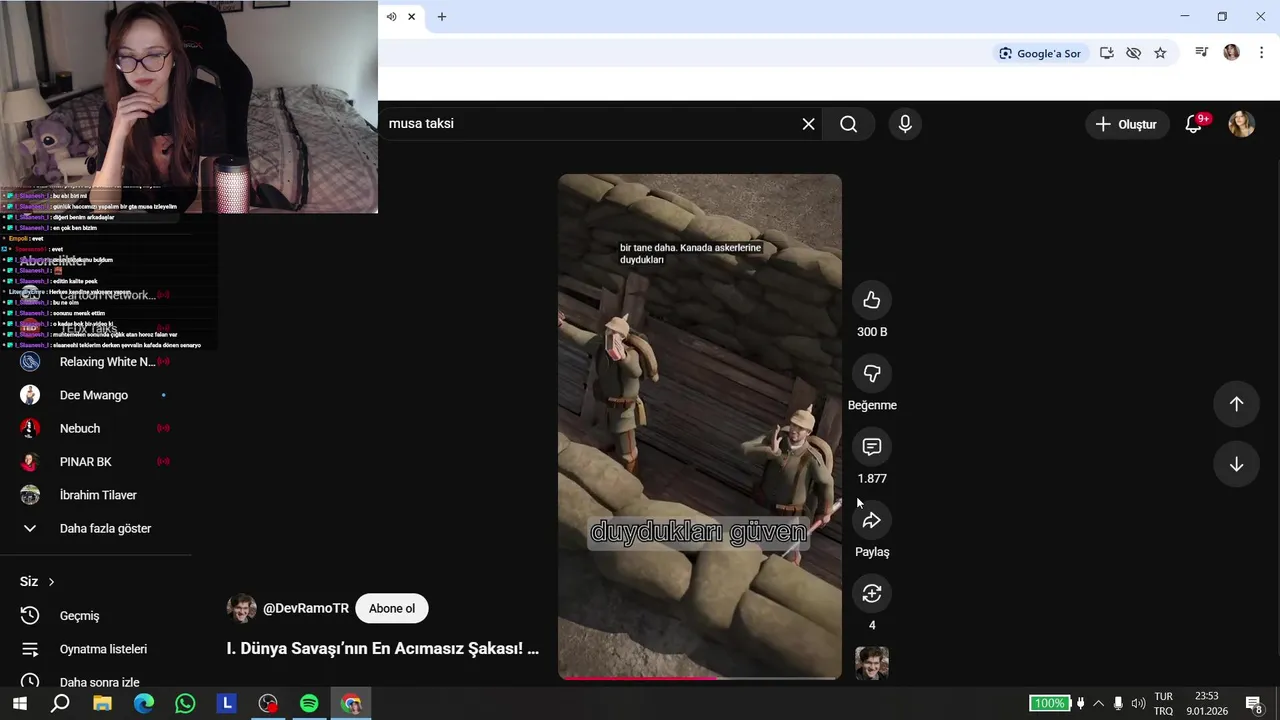Image resolution: width=1280 pixels, height=720 pixels.
Task: Subscribe with the Abone ol button
Action: point(392,608)
